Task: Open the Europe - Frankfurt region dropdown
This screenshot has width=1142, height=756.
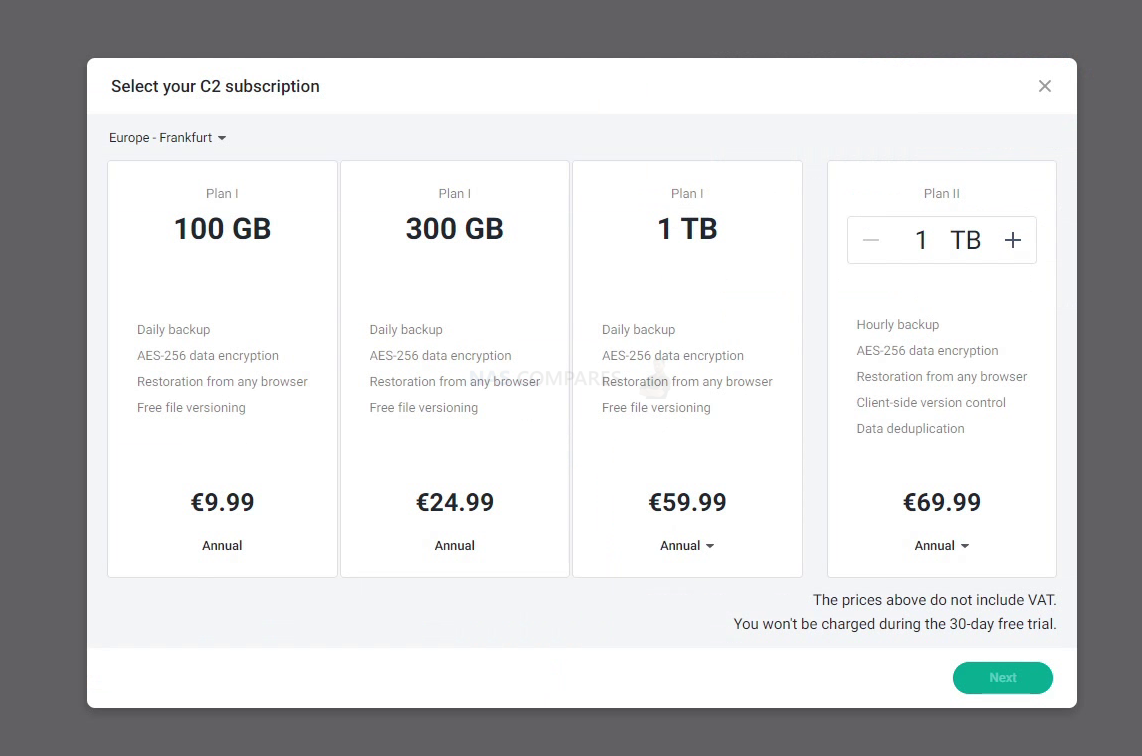Action: click(168, 138)
